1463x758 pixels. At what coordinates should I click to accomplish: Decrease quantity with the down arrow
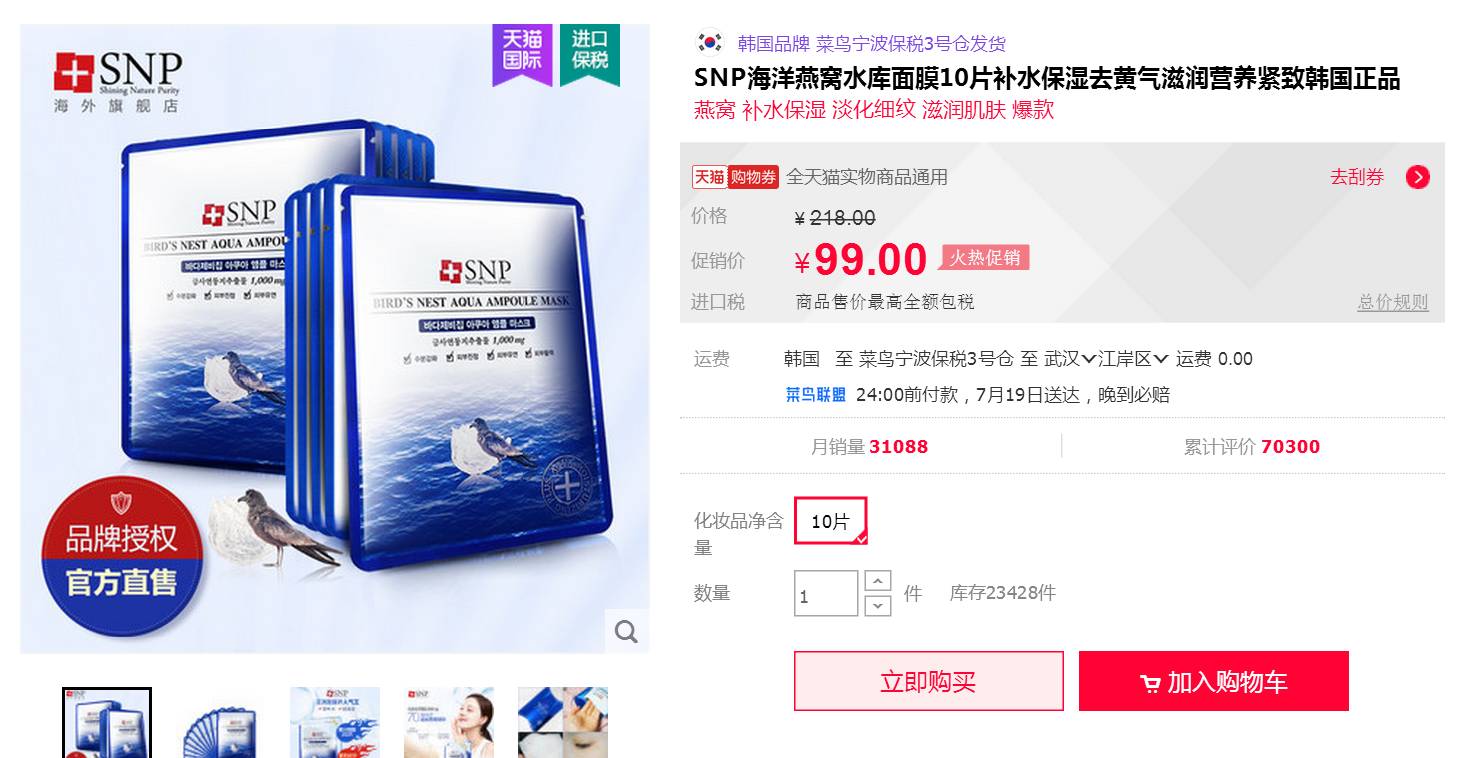tap(877, 605)
